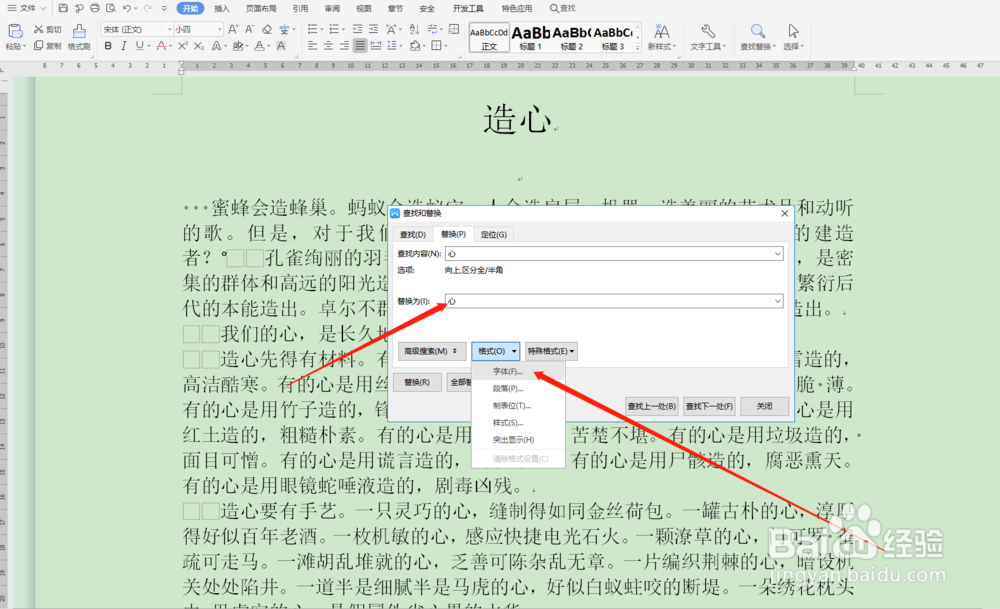Toggle subscript formatting
Screen dimensions: 1000x609
point(199,46)
